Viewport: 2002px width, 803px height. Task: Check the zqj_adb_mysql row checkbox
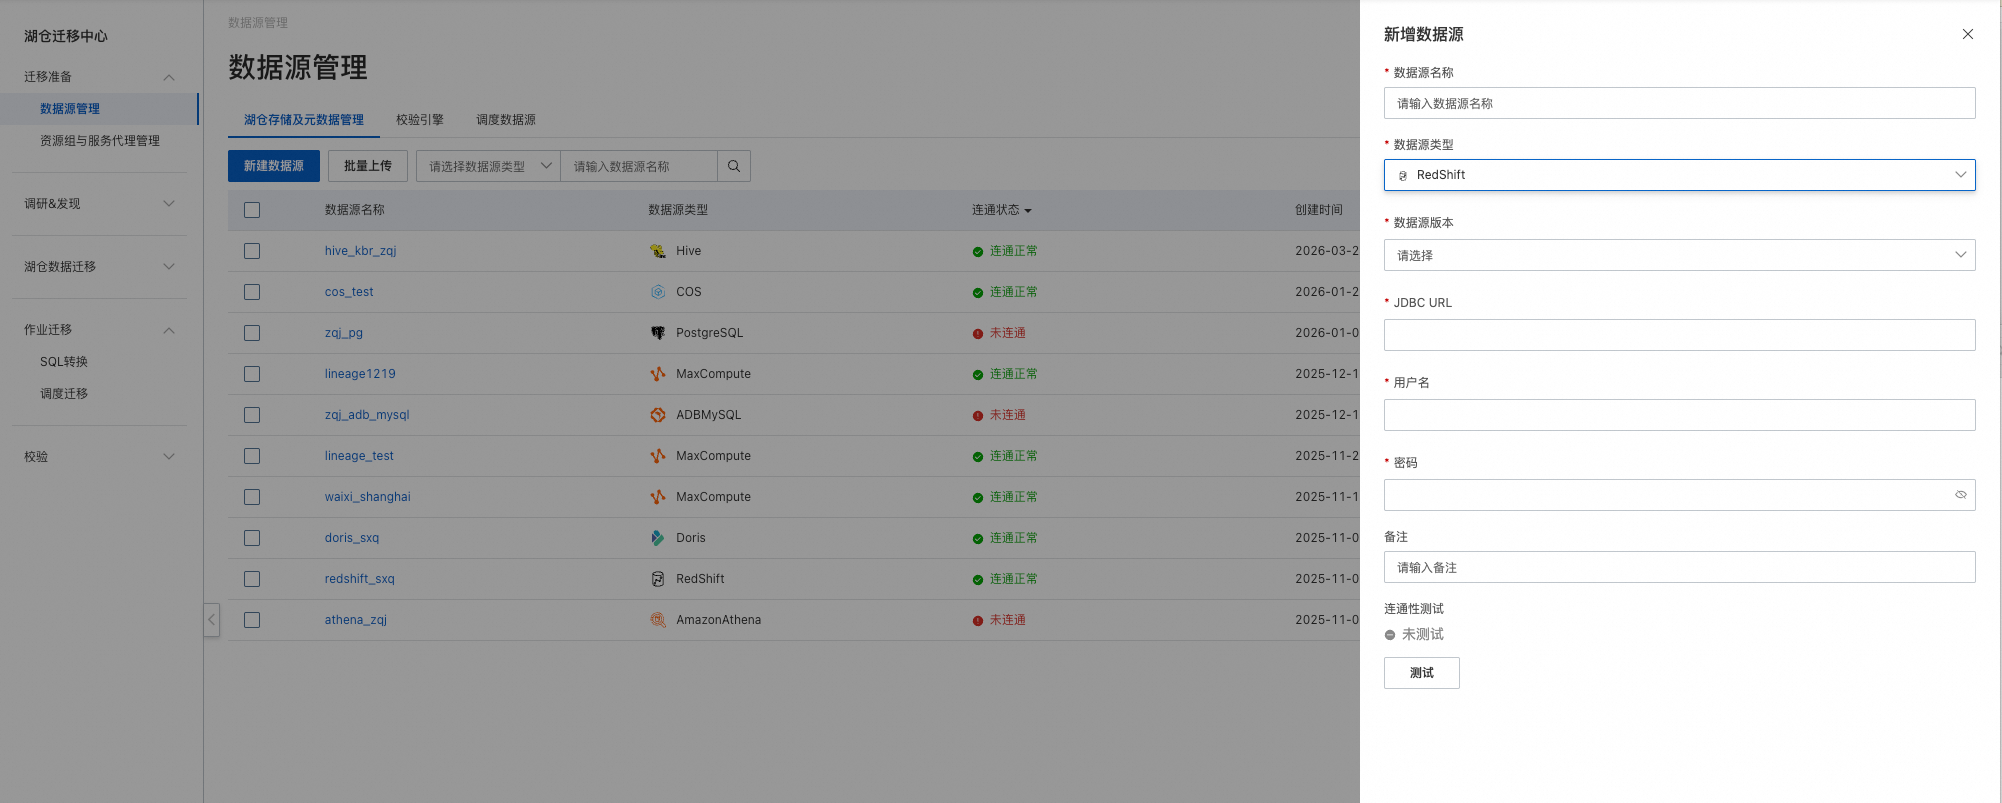tap(252, 415)
